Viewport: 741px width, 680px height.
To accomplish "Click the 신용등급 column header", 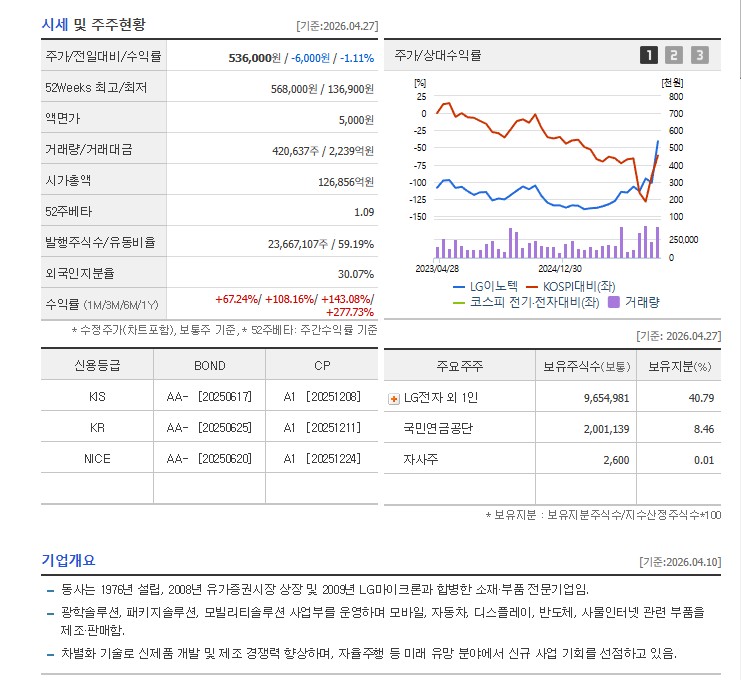I will pyautogui.click(x=97, y=365).
